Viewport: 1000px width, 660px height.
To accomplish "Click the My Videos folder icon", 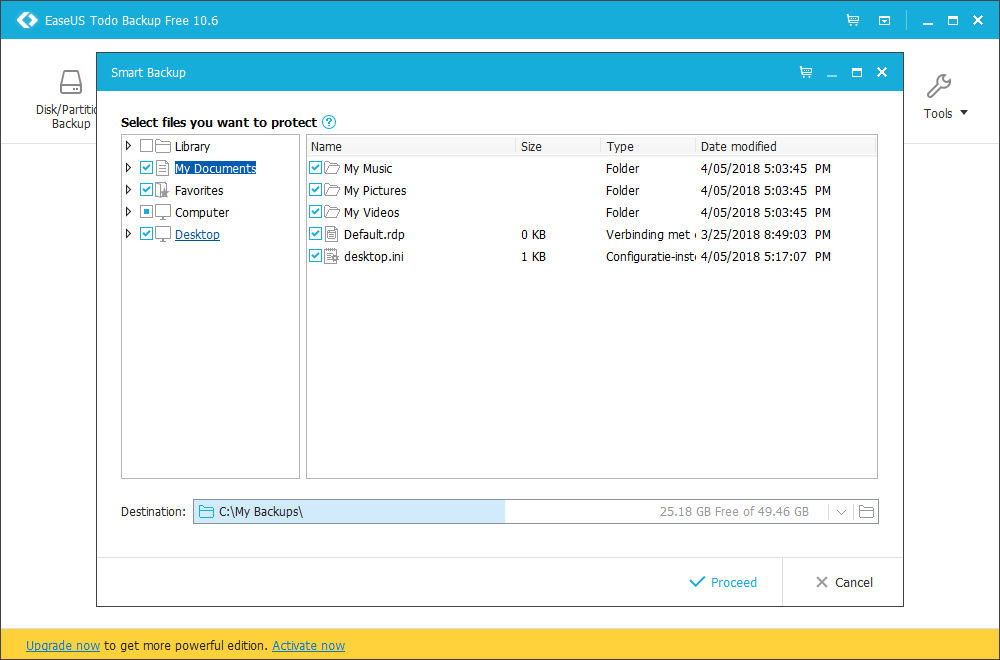I will point(332,212).
